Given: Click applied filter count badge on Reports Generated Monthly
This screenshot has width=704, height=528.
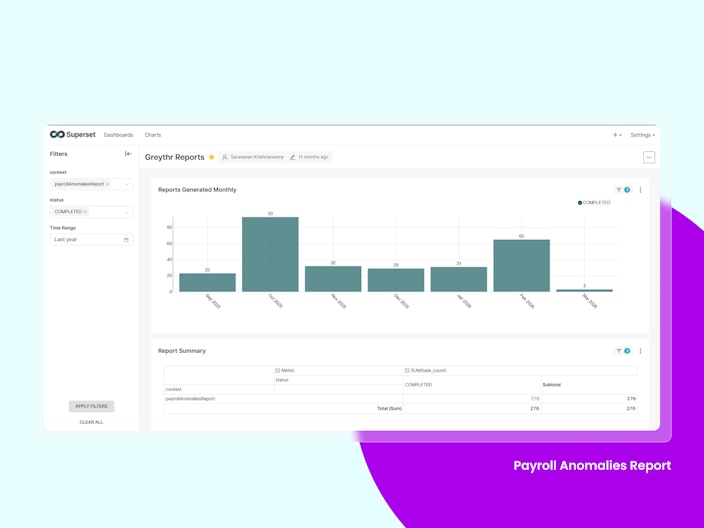Looking at the screenshot, I should 627,190.
